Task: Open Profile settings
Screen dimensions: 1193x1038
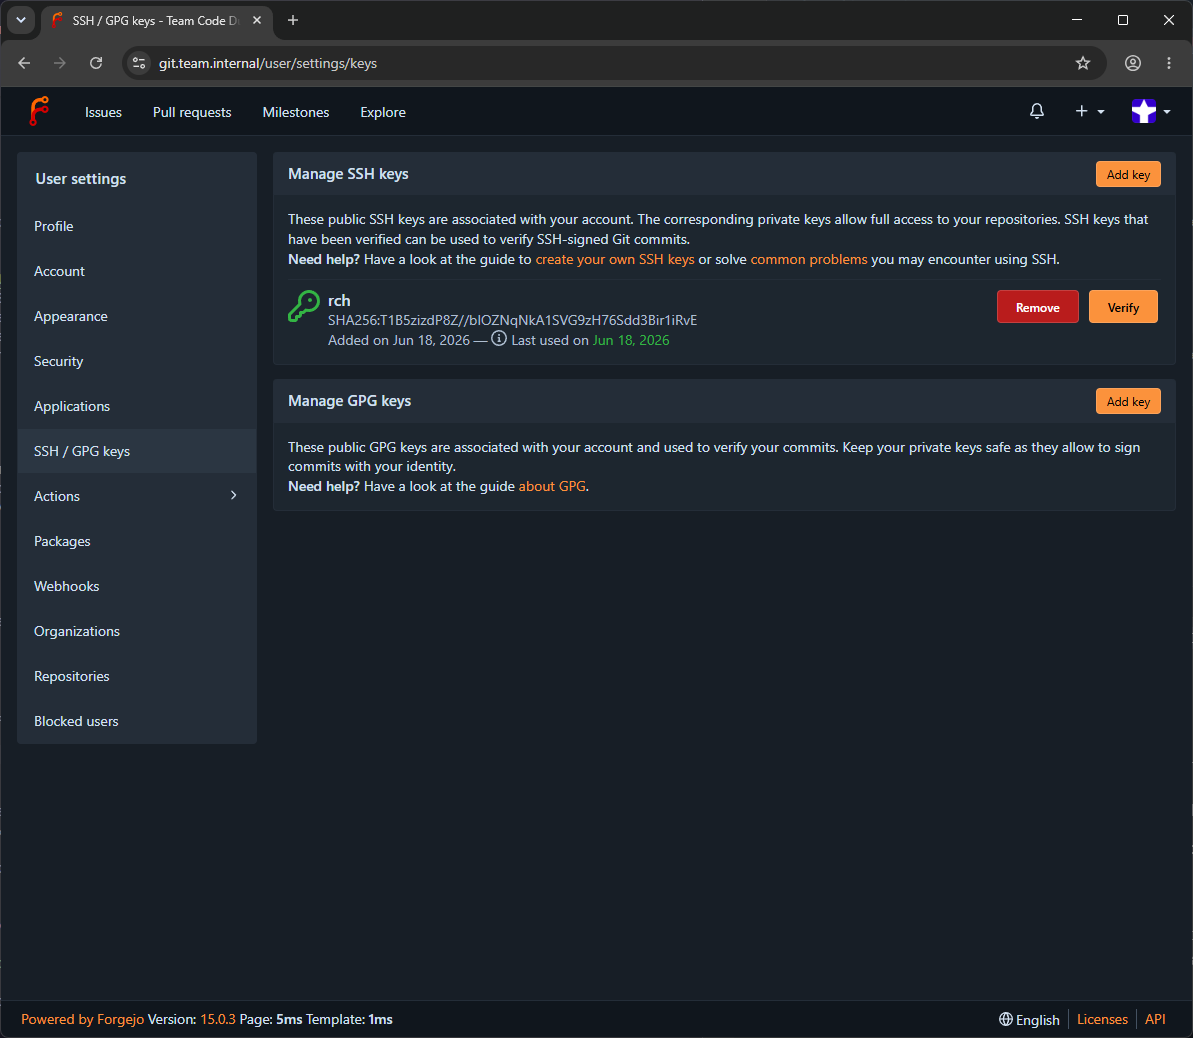Action: click(137, 226)
